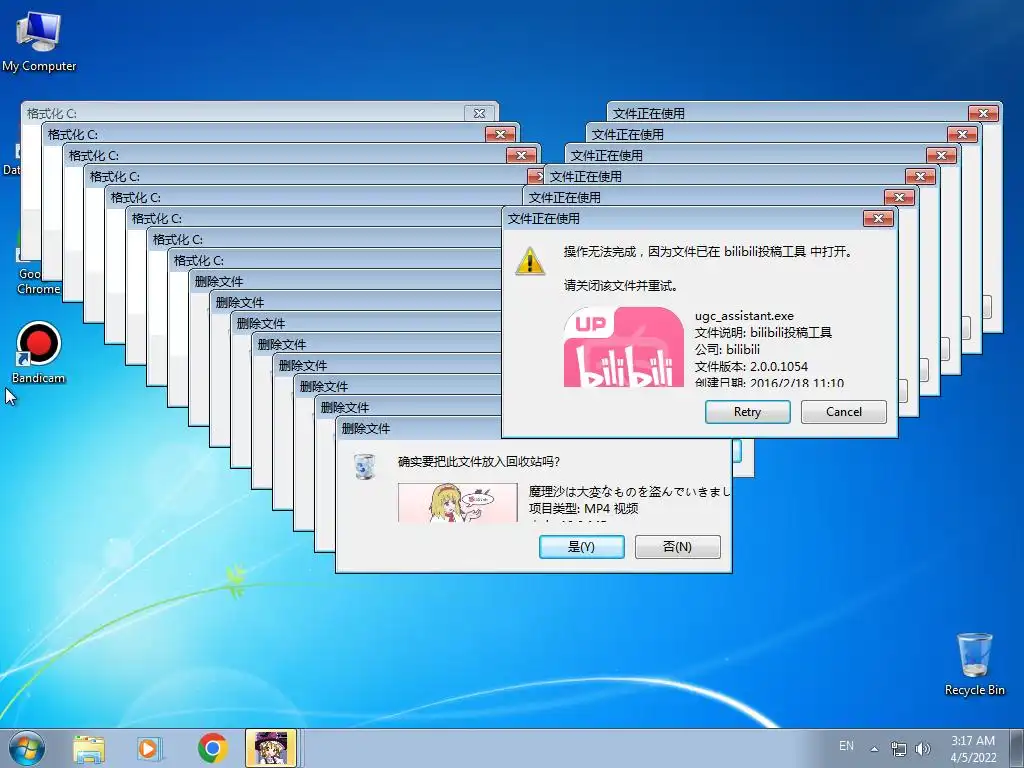Click the 公司: bilibili text line
The width and height of the screenshot is (1024, 768).
(727, 349)
